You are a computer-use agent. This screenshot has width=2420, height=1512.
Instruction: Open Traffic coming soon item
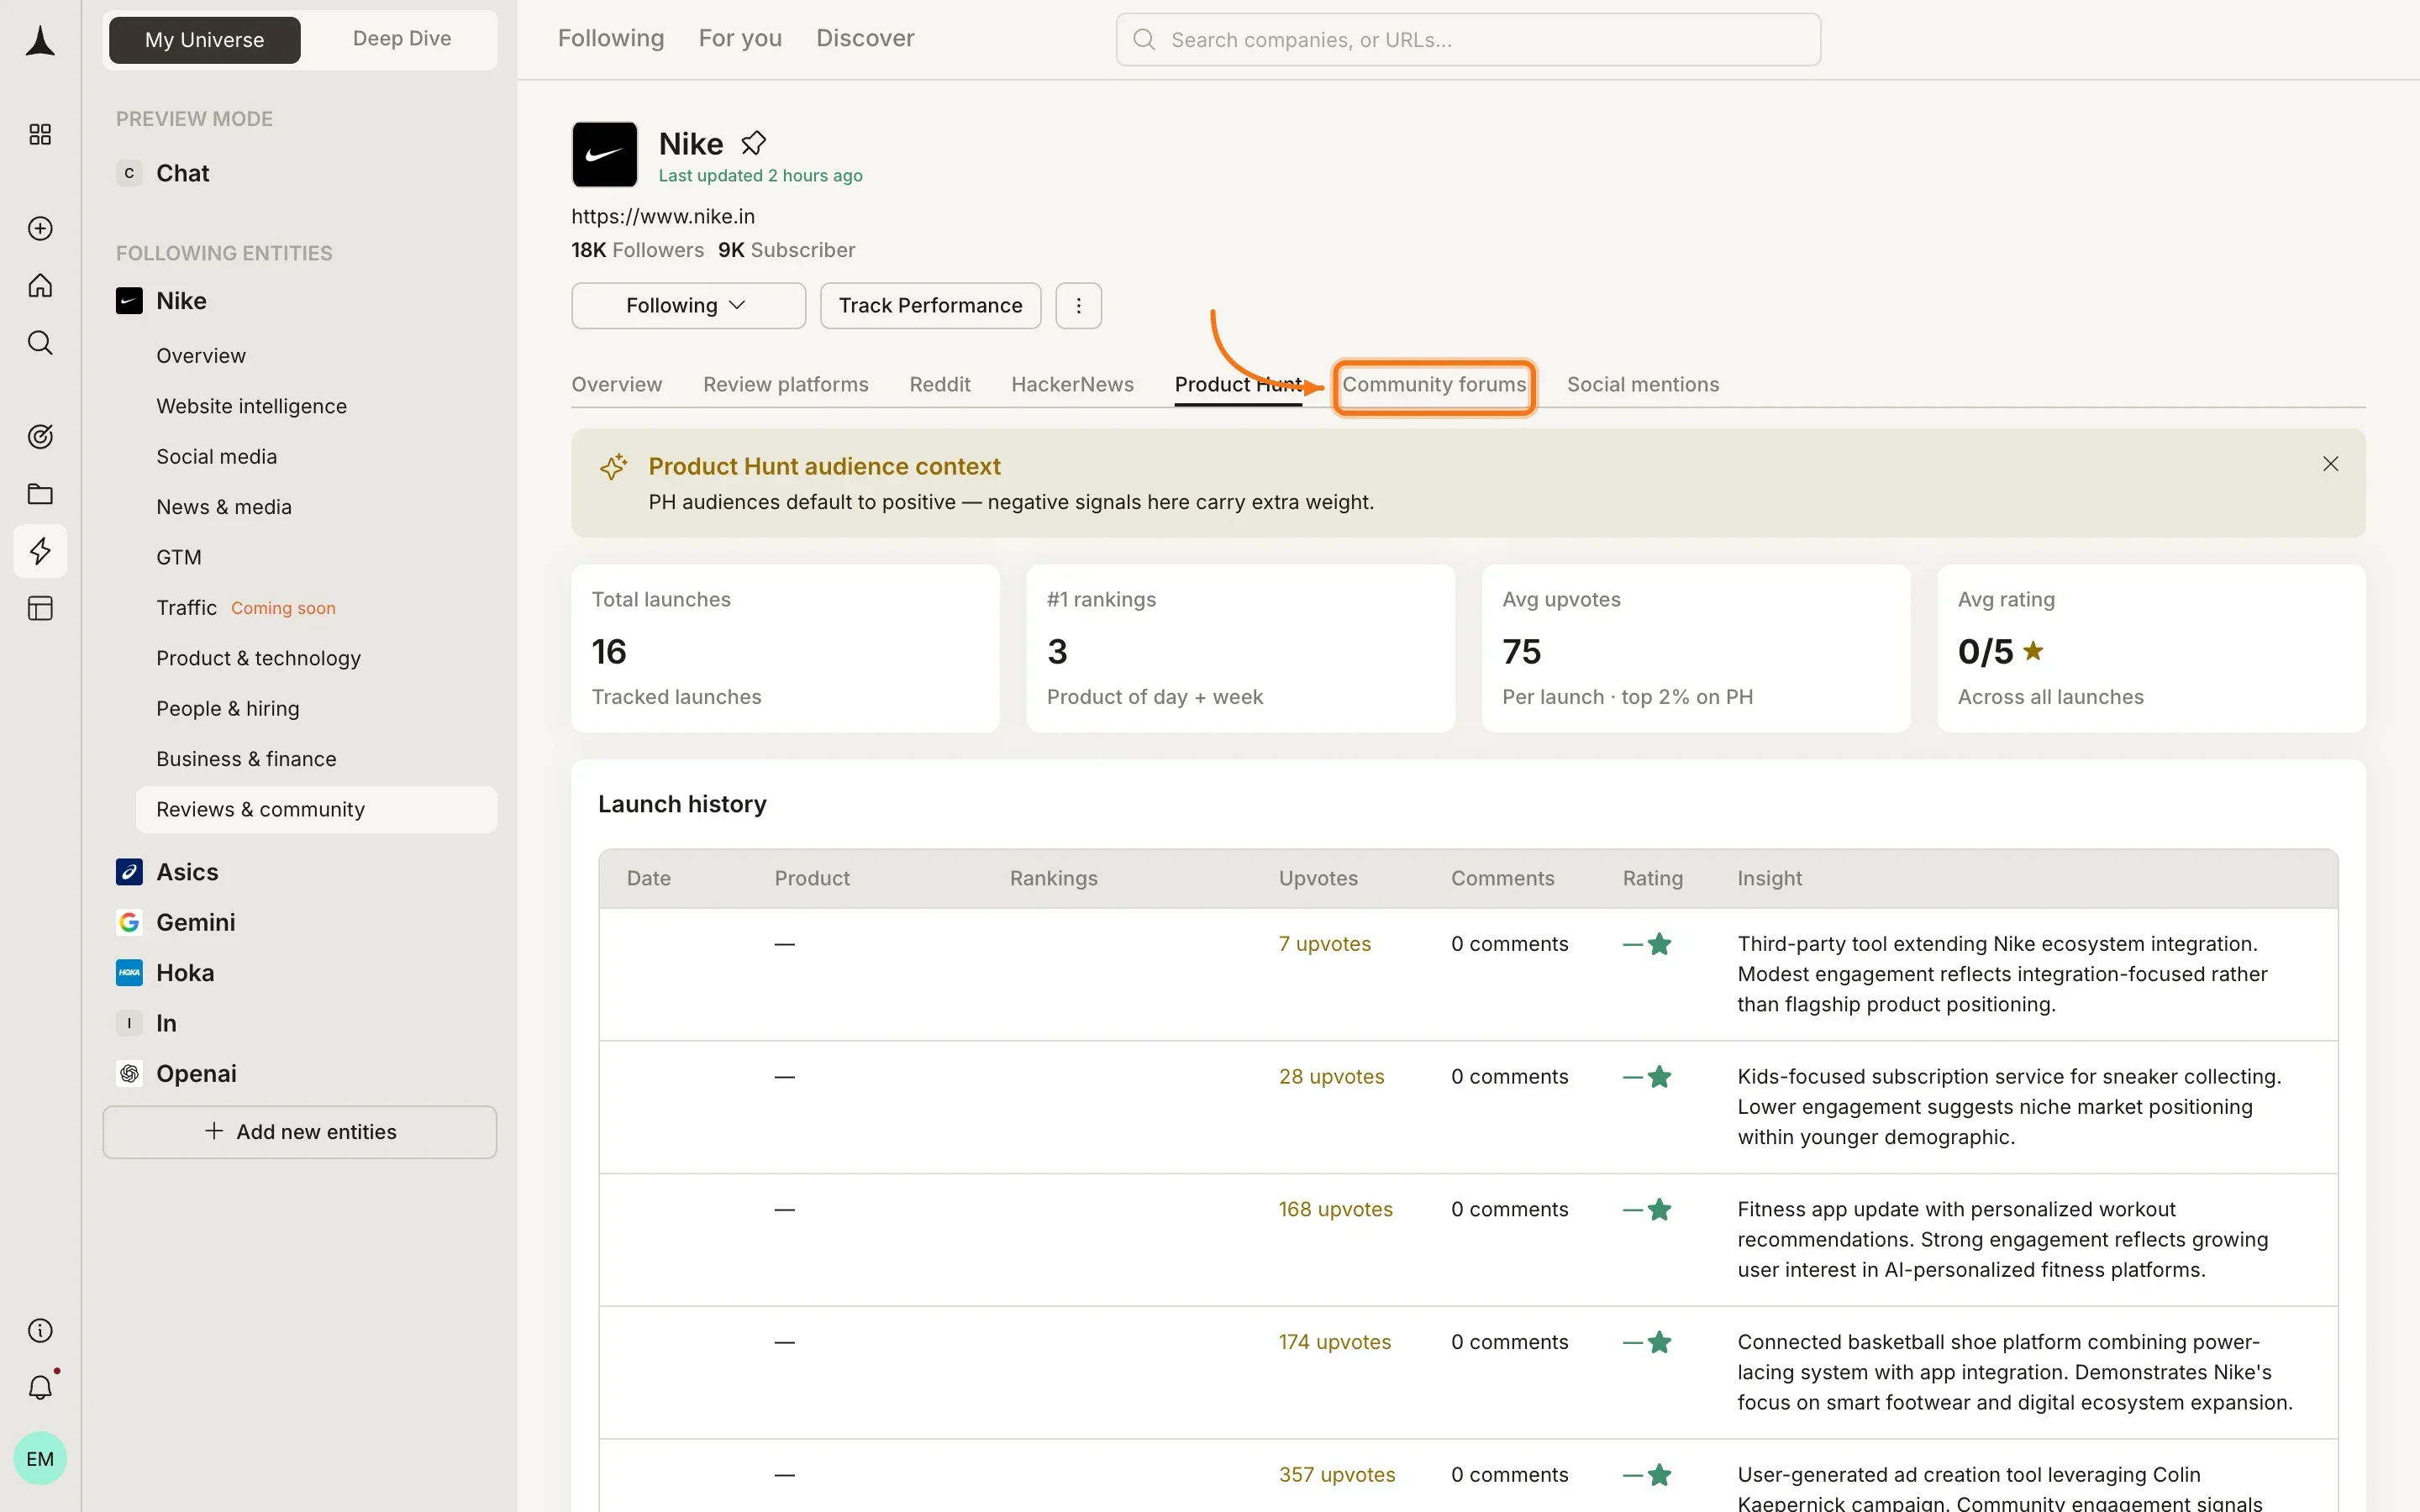[x=246, y=608]
